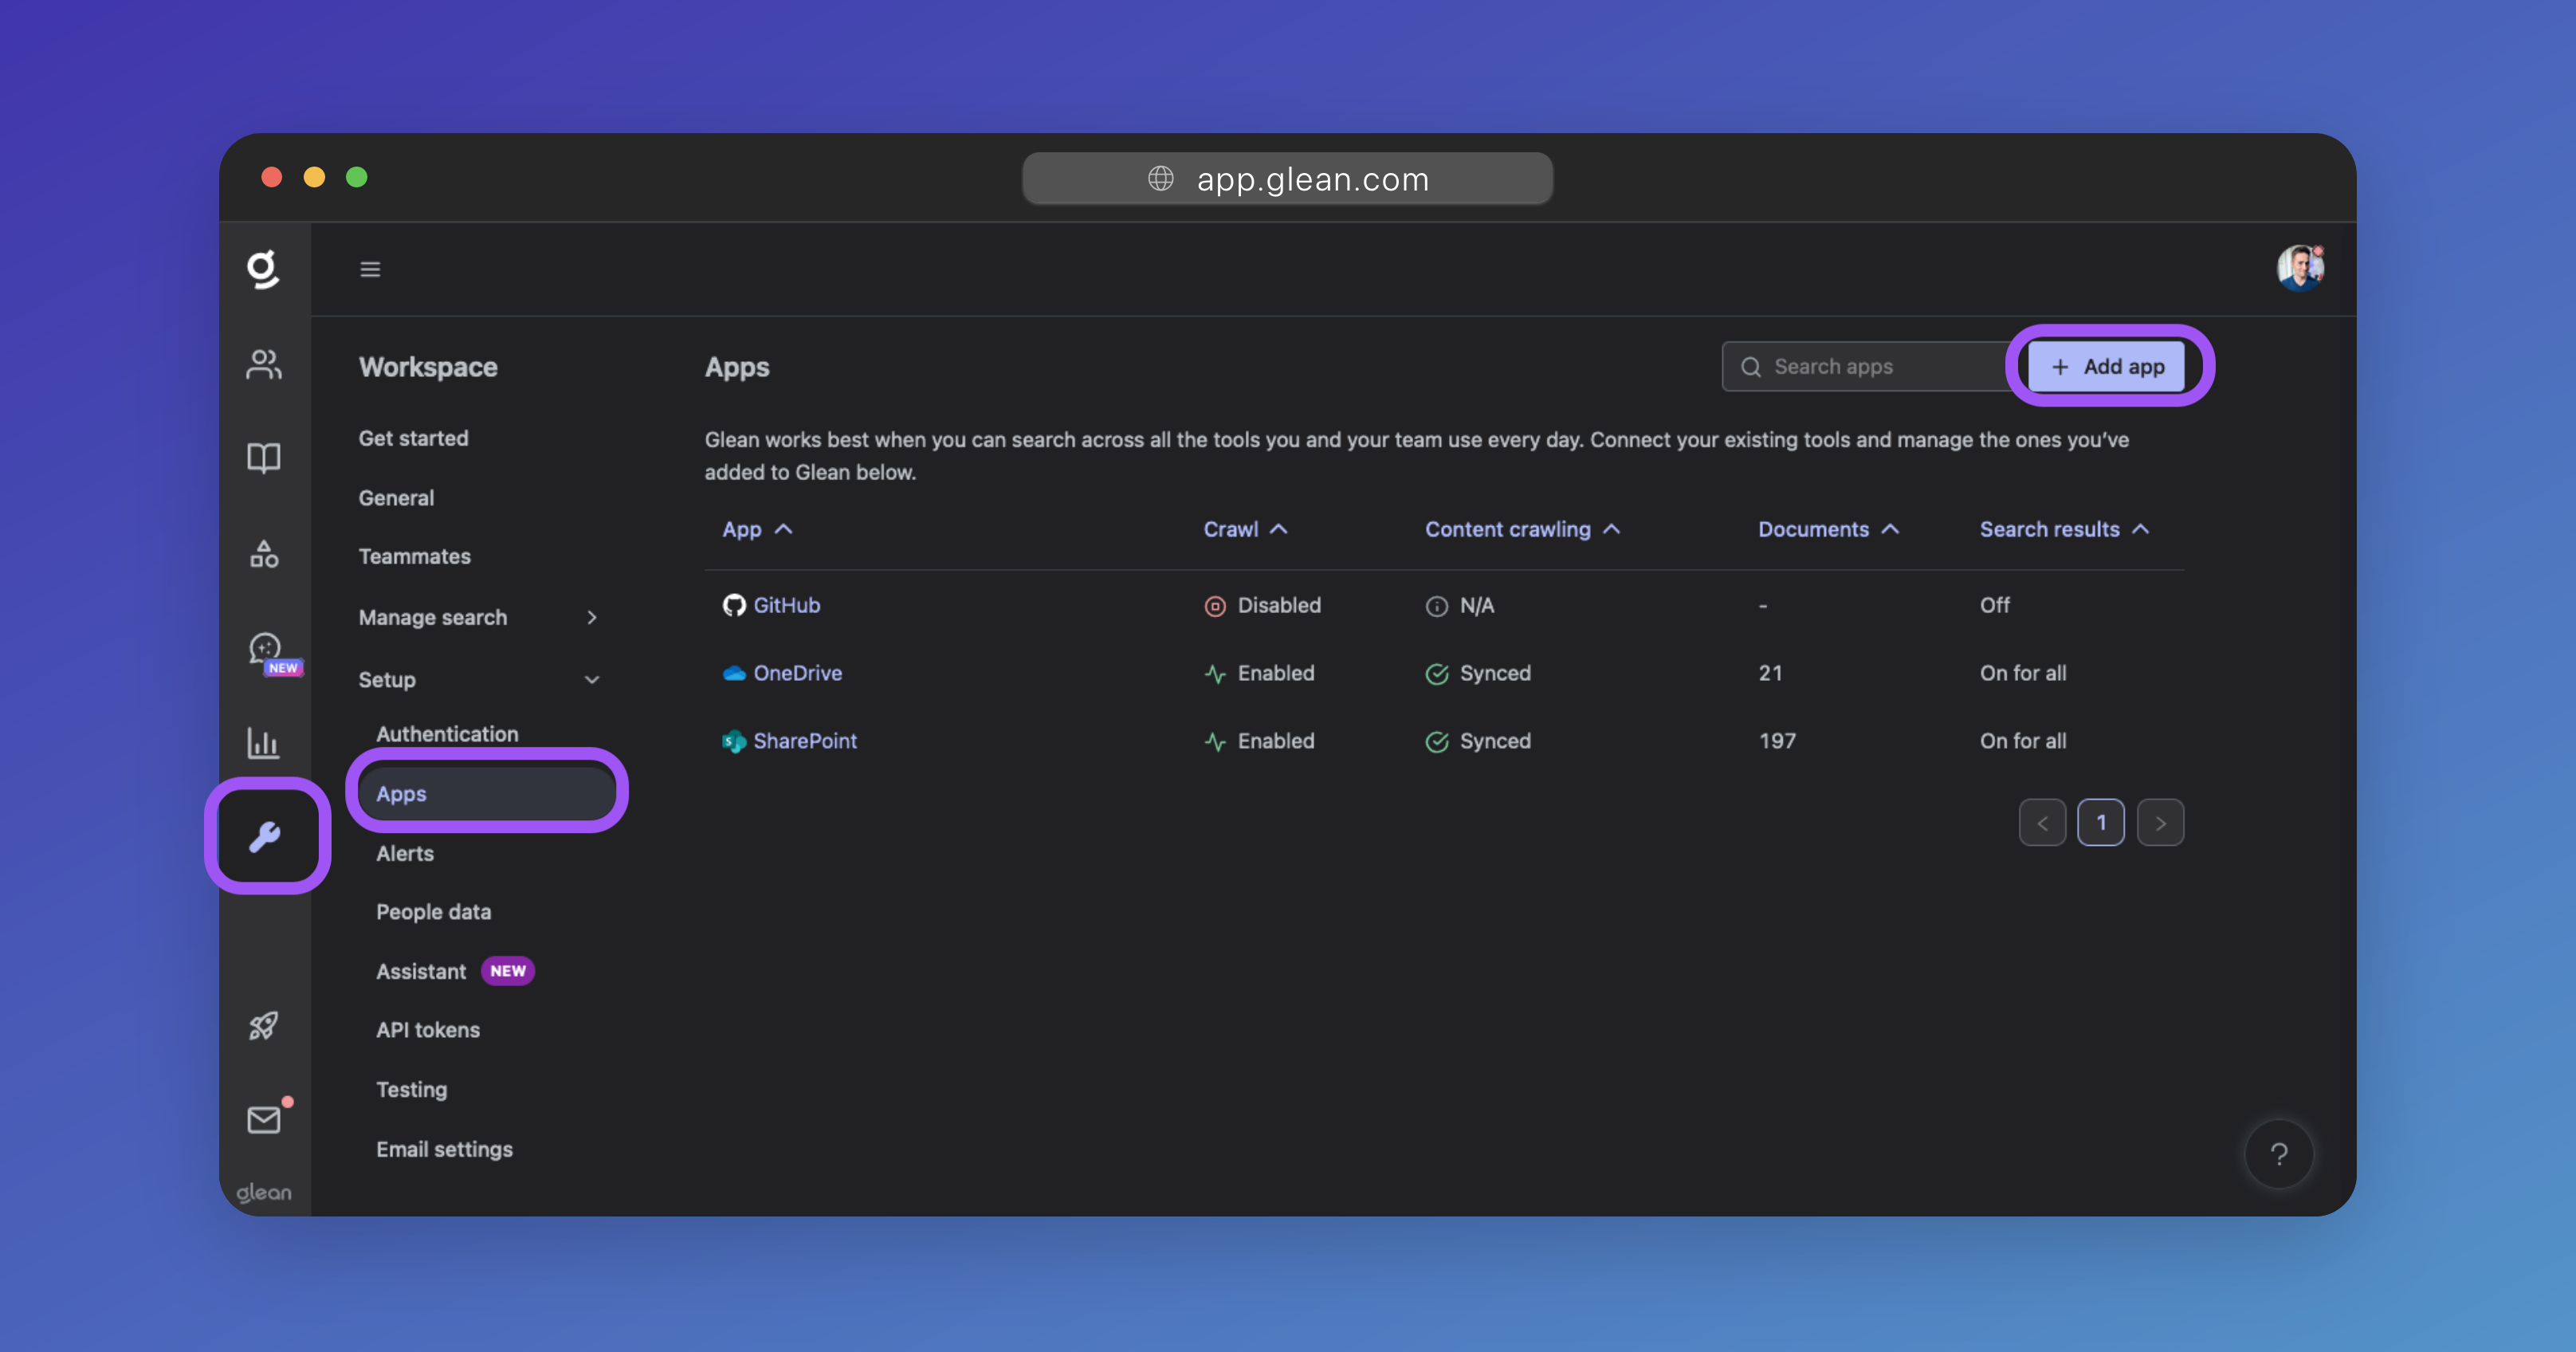Open the mail envelope icon
The image size is (2576, 1352).
pos(264,1119)
